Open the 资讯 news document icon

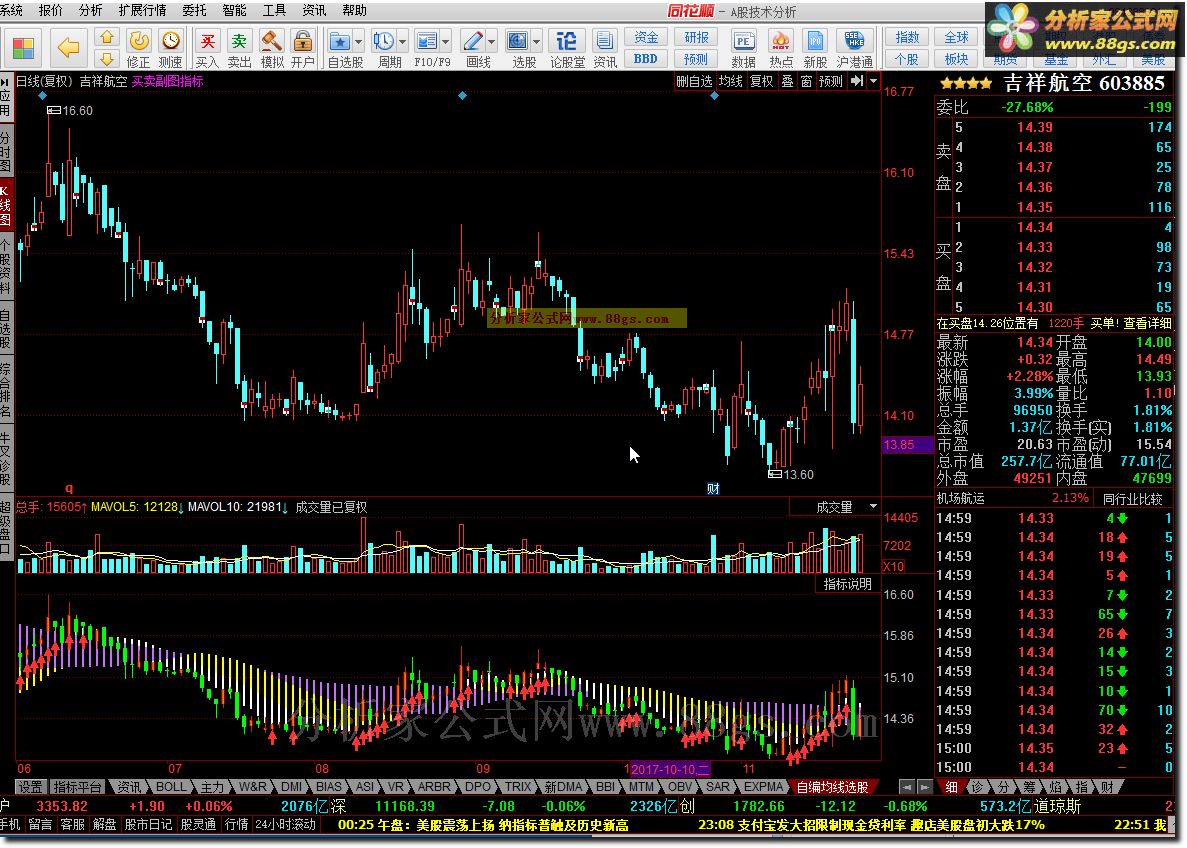[605, 48]
